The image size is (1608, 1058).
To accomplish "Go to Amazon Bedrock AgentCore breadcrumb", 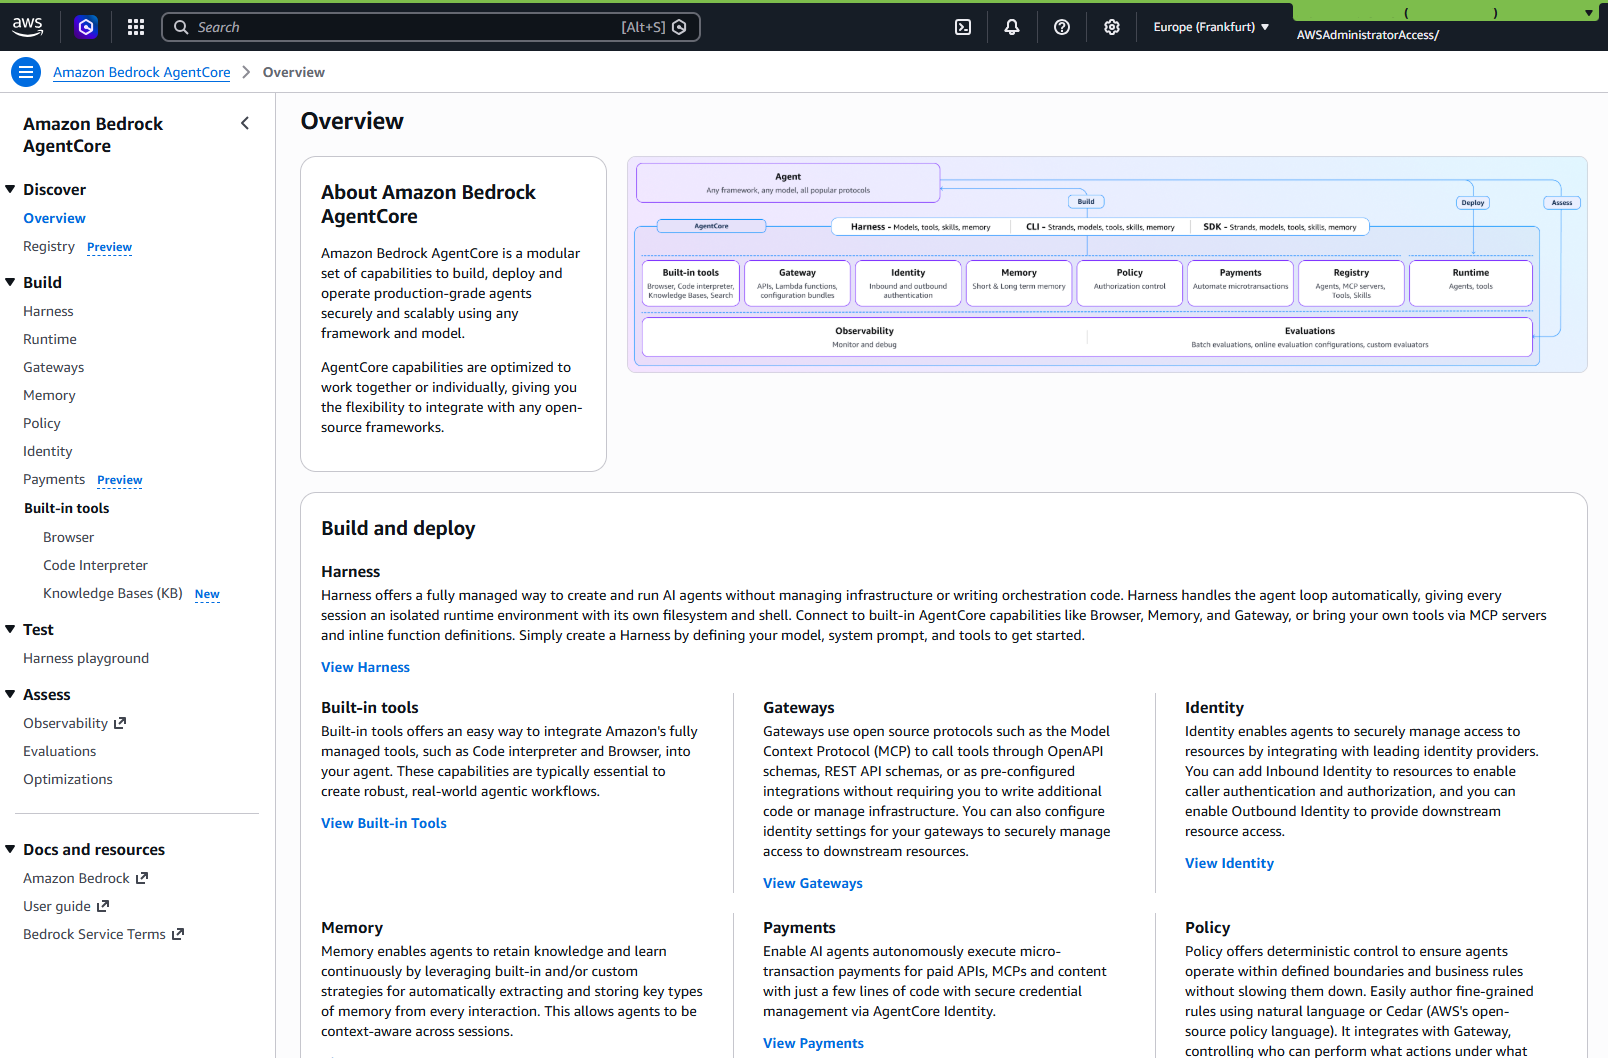I will tap(141, 72).
